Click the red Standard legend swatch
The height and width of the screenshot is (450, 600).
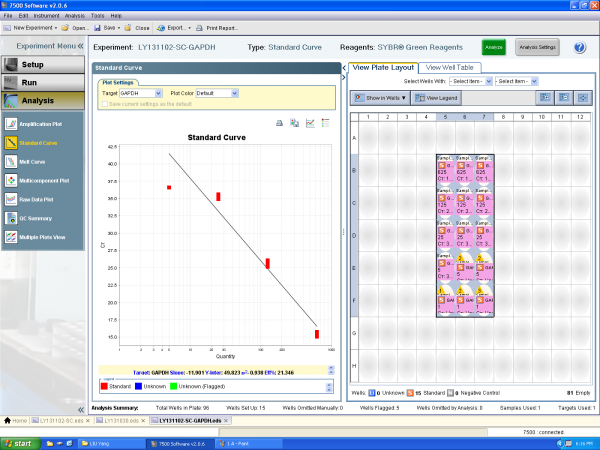[x=104, y=386]
